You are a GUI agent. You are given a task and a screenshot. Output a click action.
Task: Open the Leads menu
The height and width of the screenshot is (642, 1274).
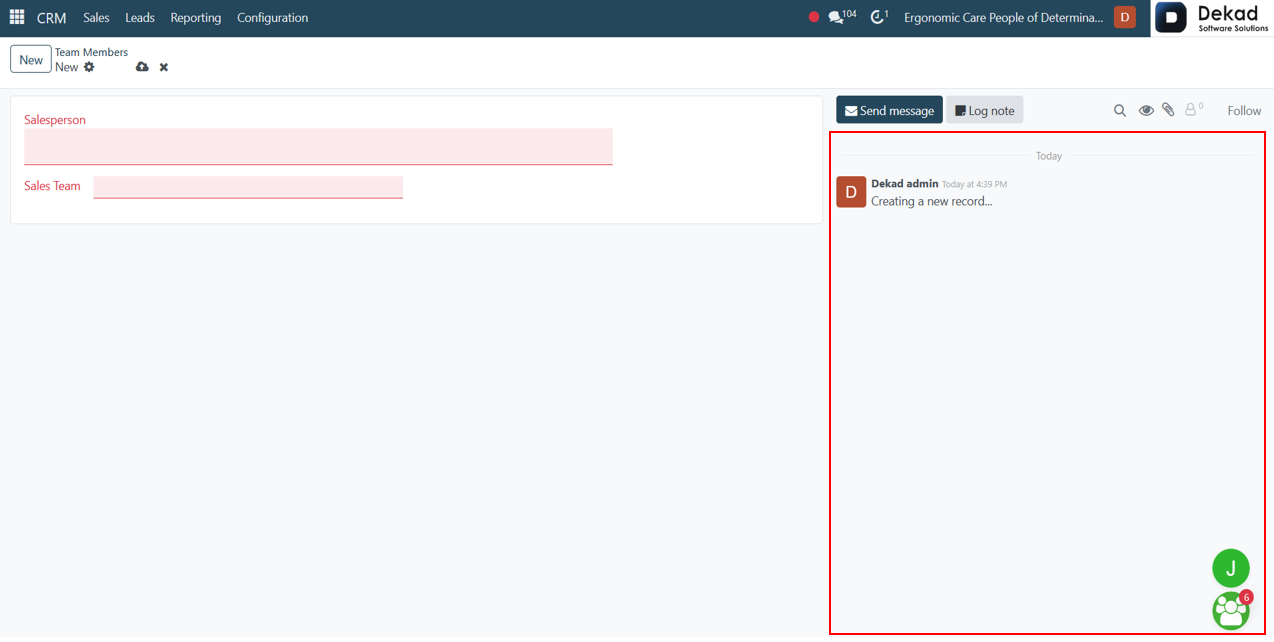140,18
